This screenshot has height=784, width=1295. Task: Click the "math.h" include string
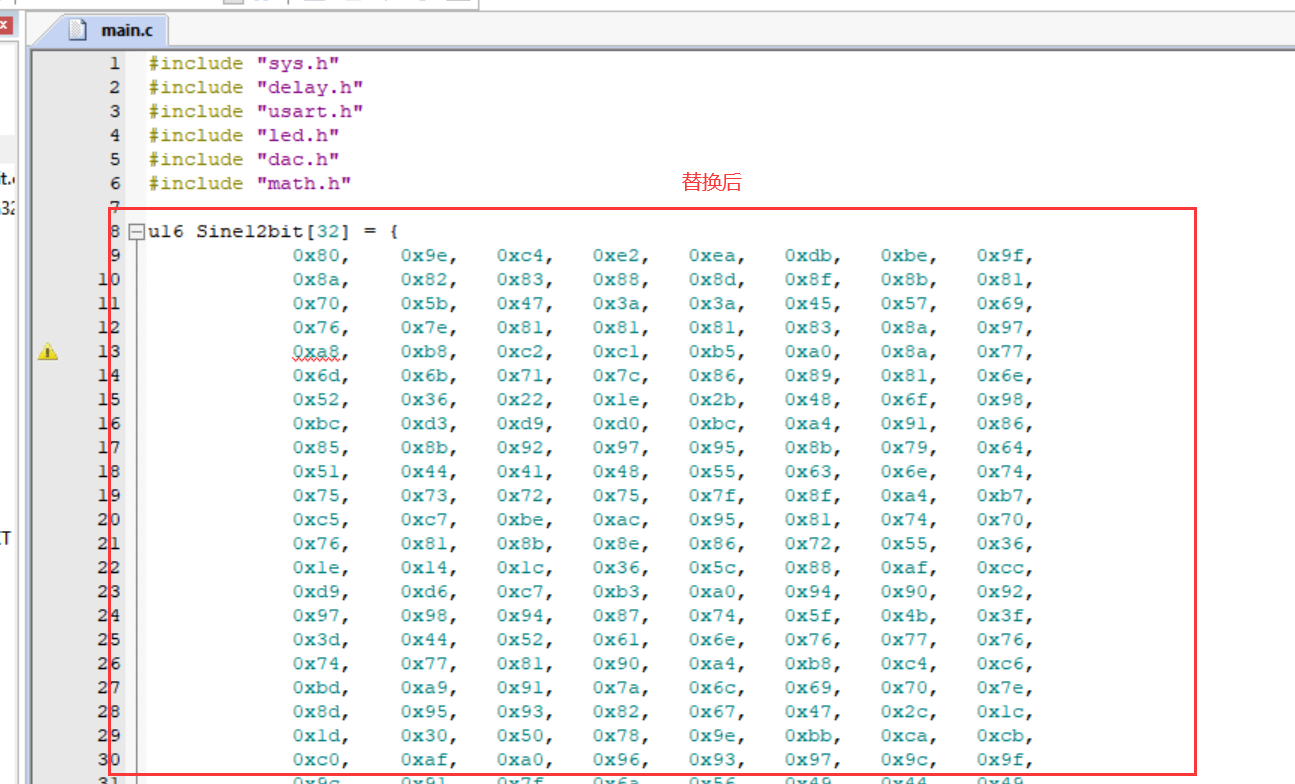302,184
